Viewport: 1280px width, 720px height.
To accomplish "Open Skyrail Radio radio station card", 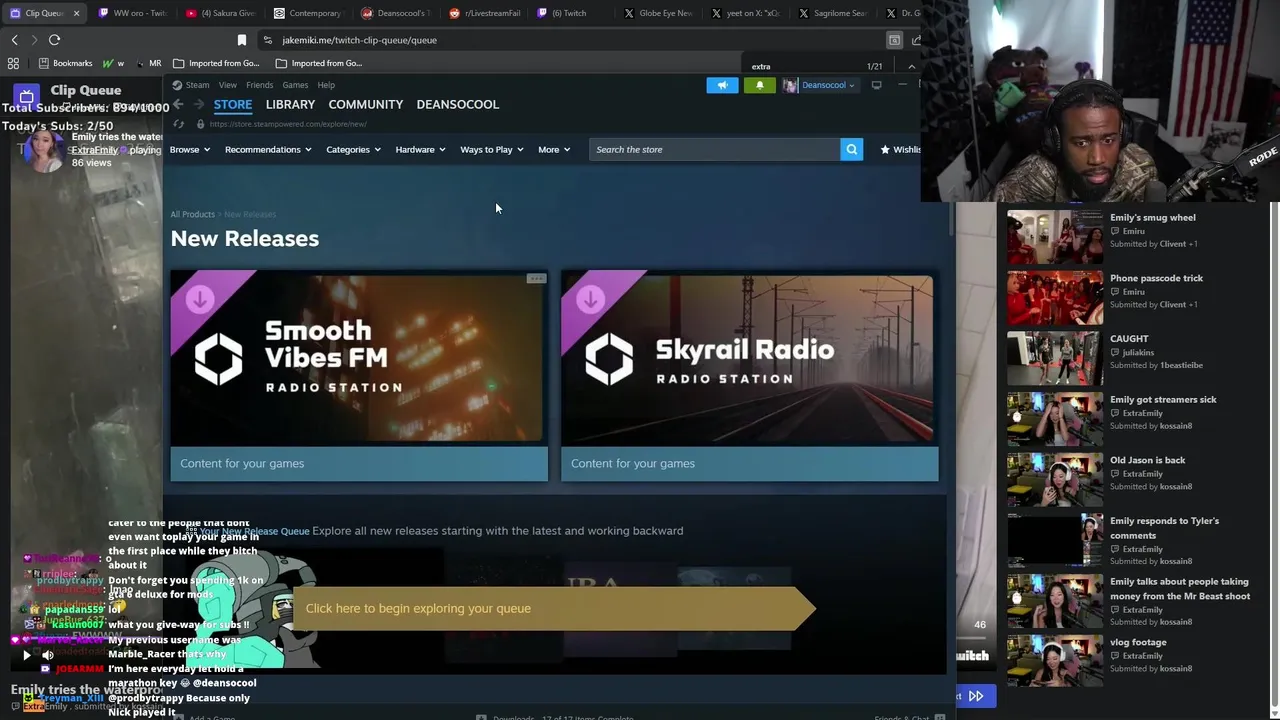I will [x=750, y=377].
